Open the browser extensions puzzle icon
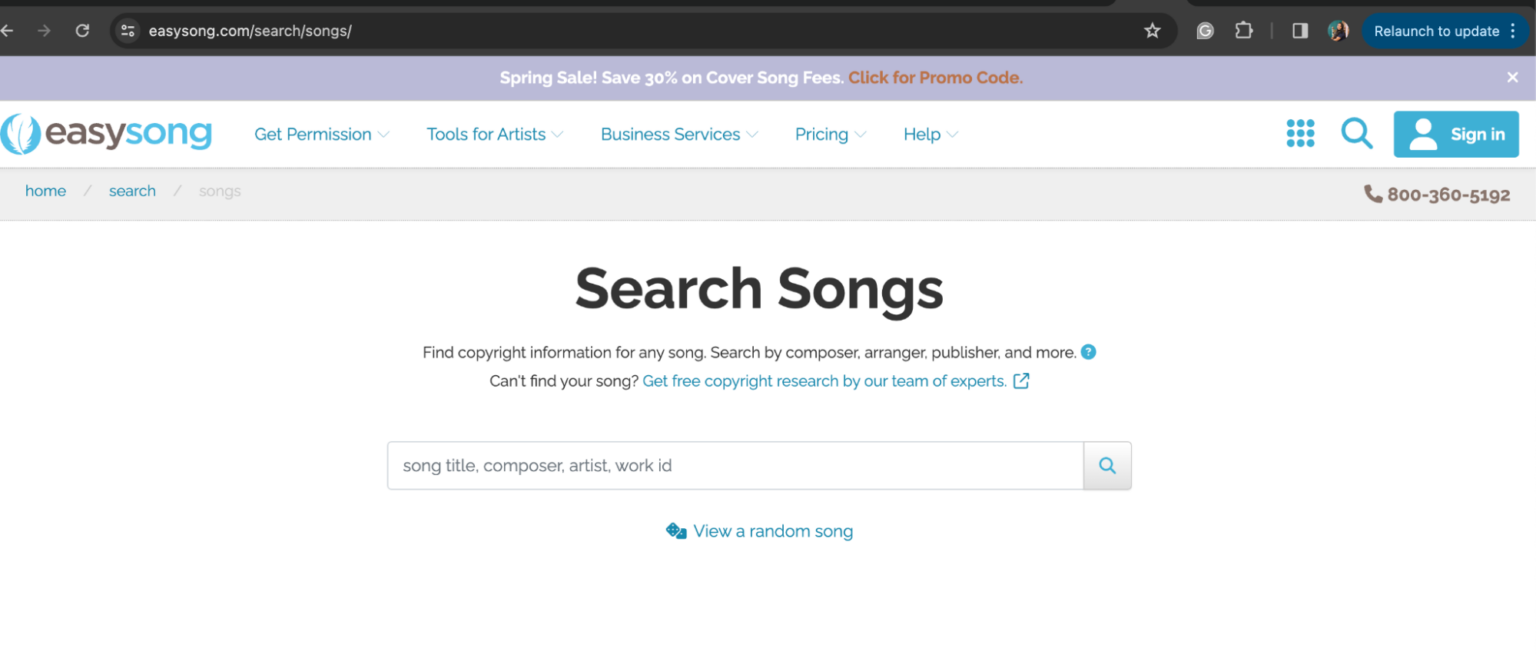1536x655 pixels. coord(1243,30)
